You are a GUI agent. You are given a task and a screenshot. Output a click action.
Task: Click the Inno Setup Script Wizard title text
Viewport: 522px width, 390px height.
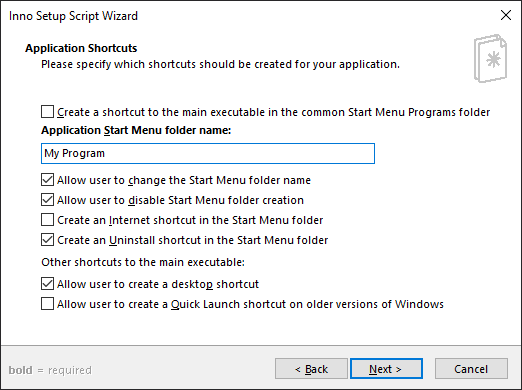[73, 16]
